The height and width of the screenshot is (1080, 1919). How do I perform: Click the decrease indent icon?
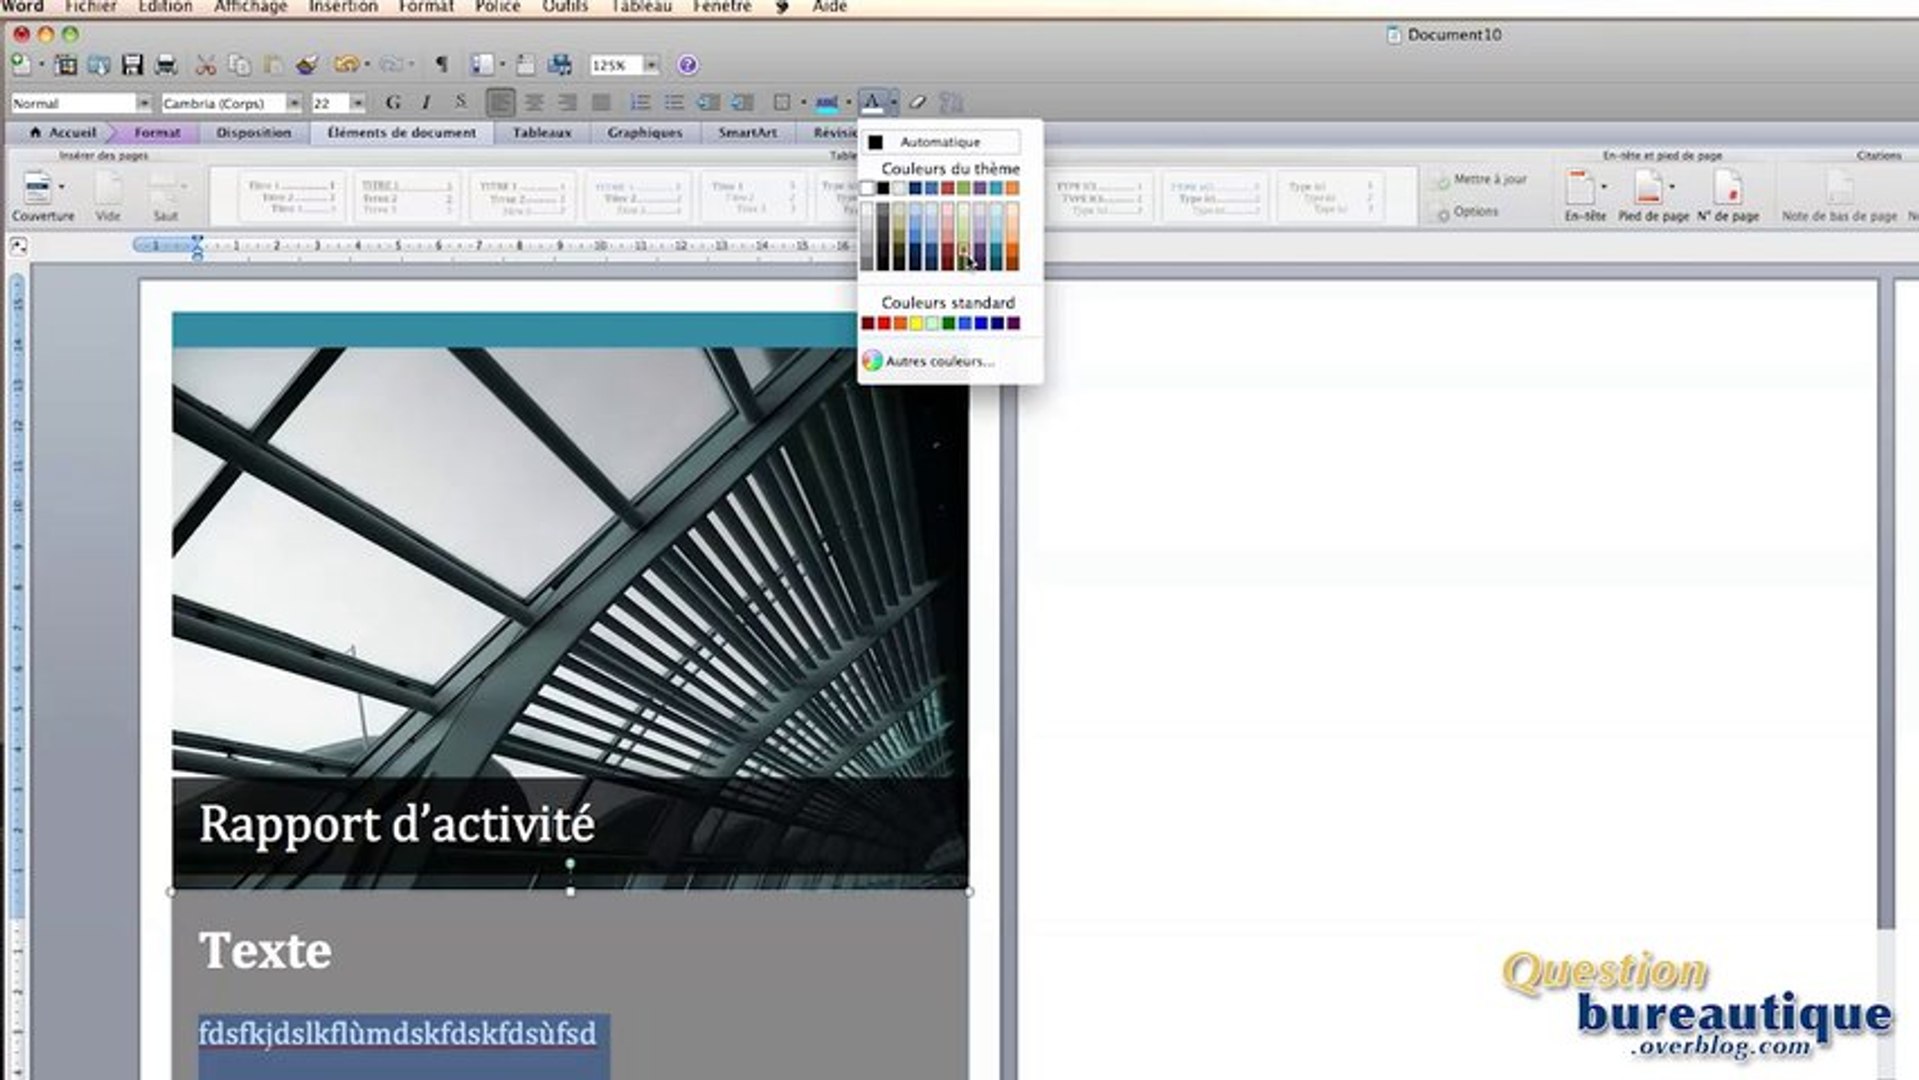coord(708,102)
